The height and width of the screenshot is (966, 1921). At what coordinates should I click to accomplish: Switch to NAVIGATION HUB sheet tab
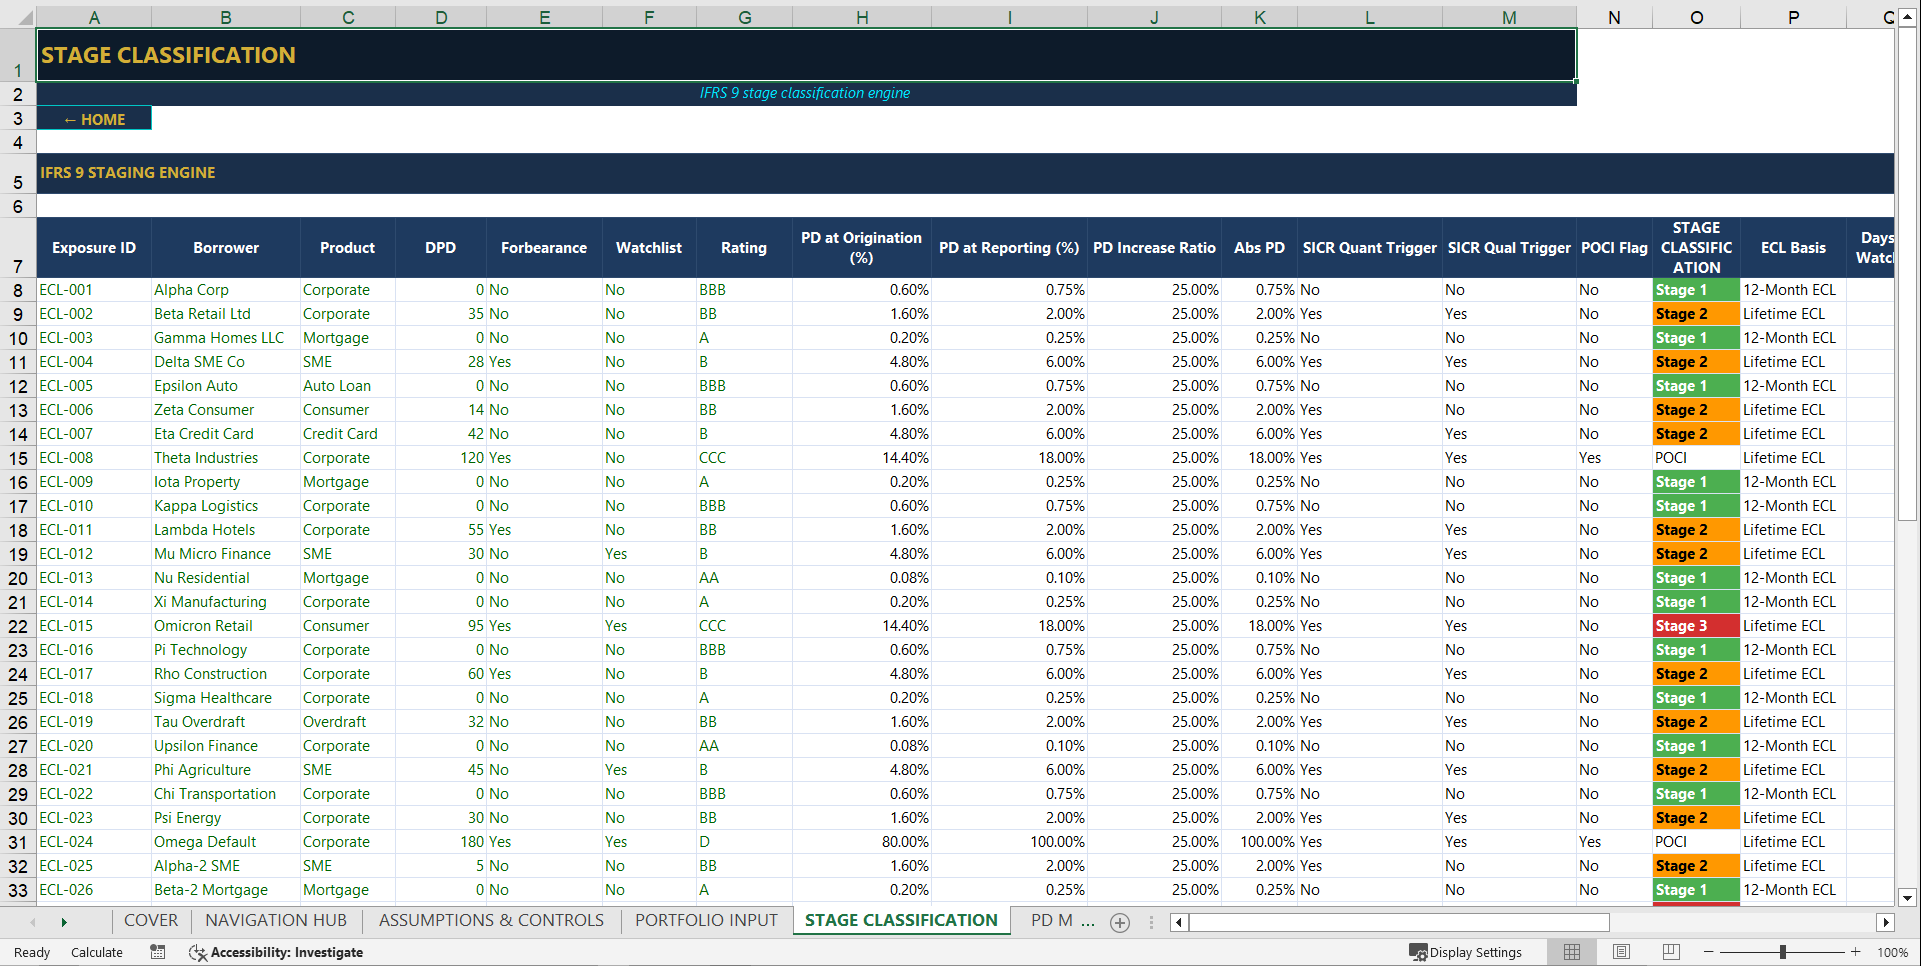pyautogui.click(x=276, y=920)
